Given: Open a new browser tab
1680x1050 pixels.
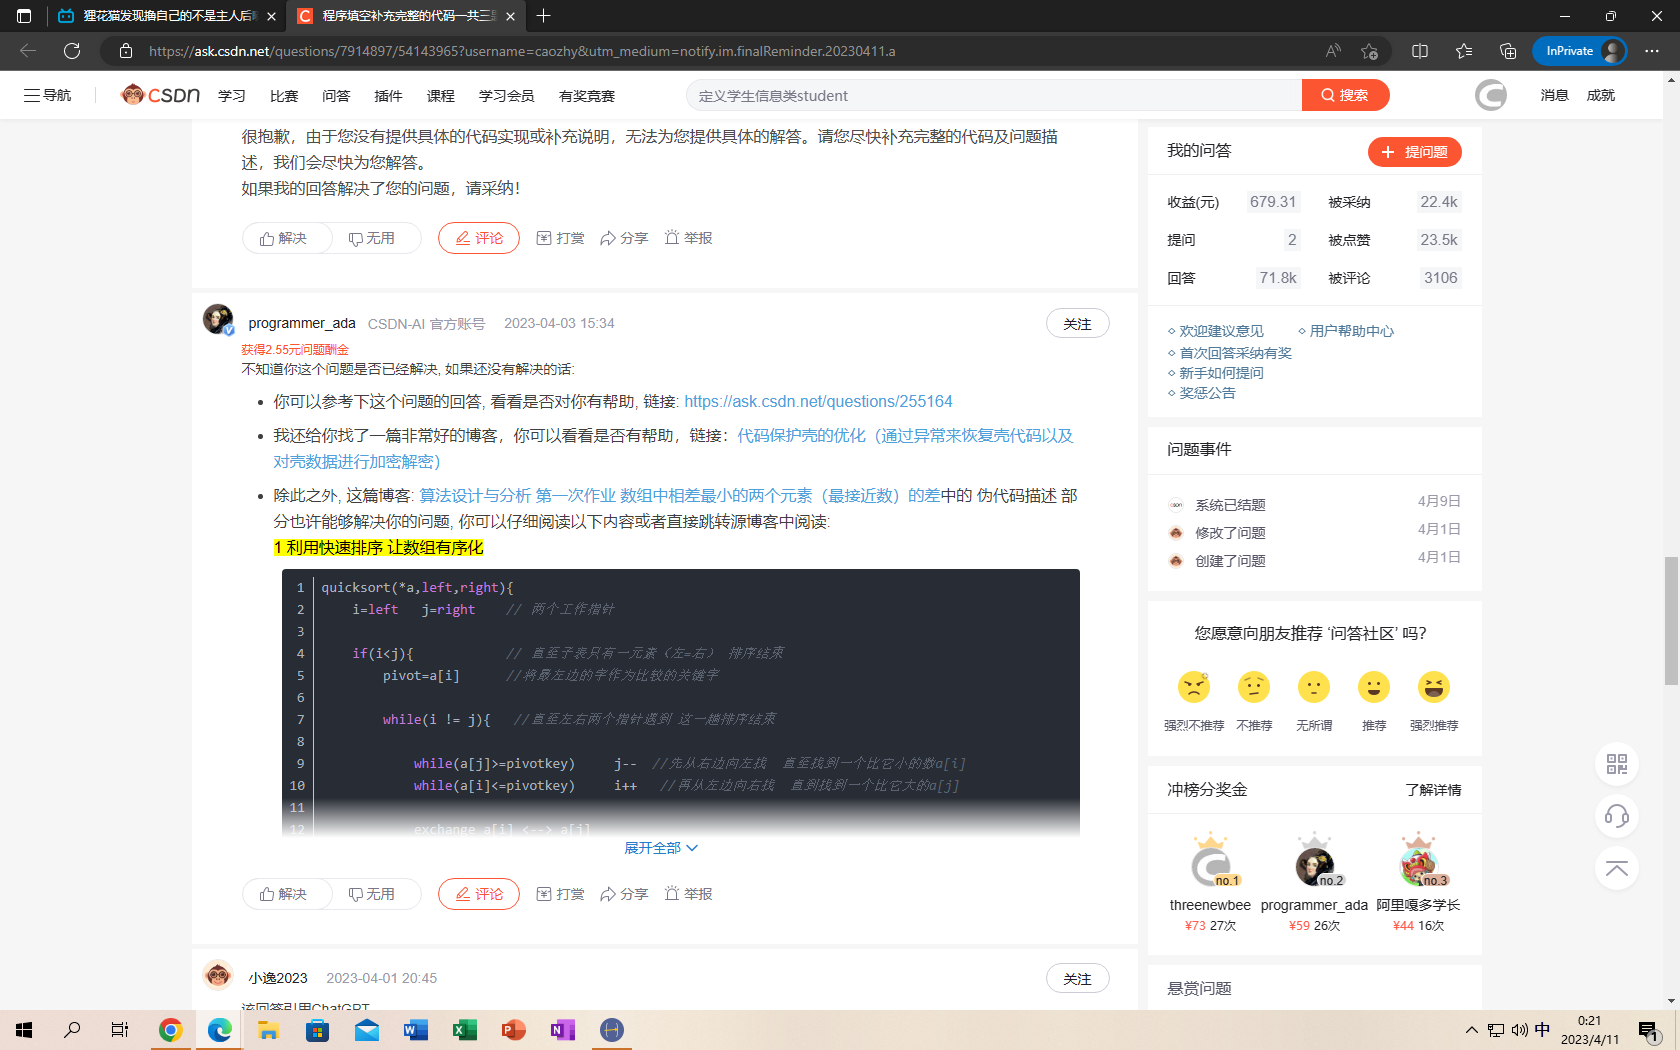Looking at the screenshot, I should pos(543,16).
